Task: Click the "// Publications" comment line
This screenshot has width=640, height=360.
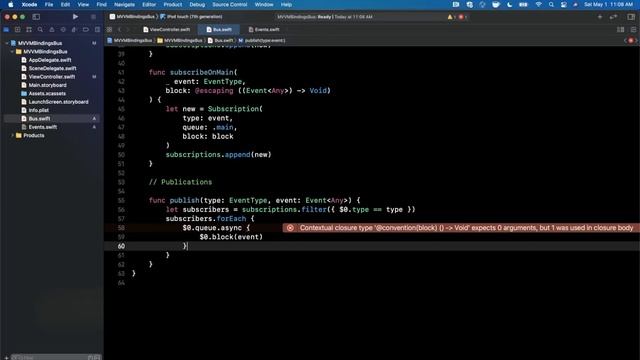Action: point(180,182)
